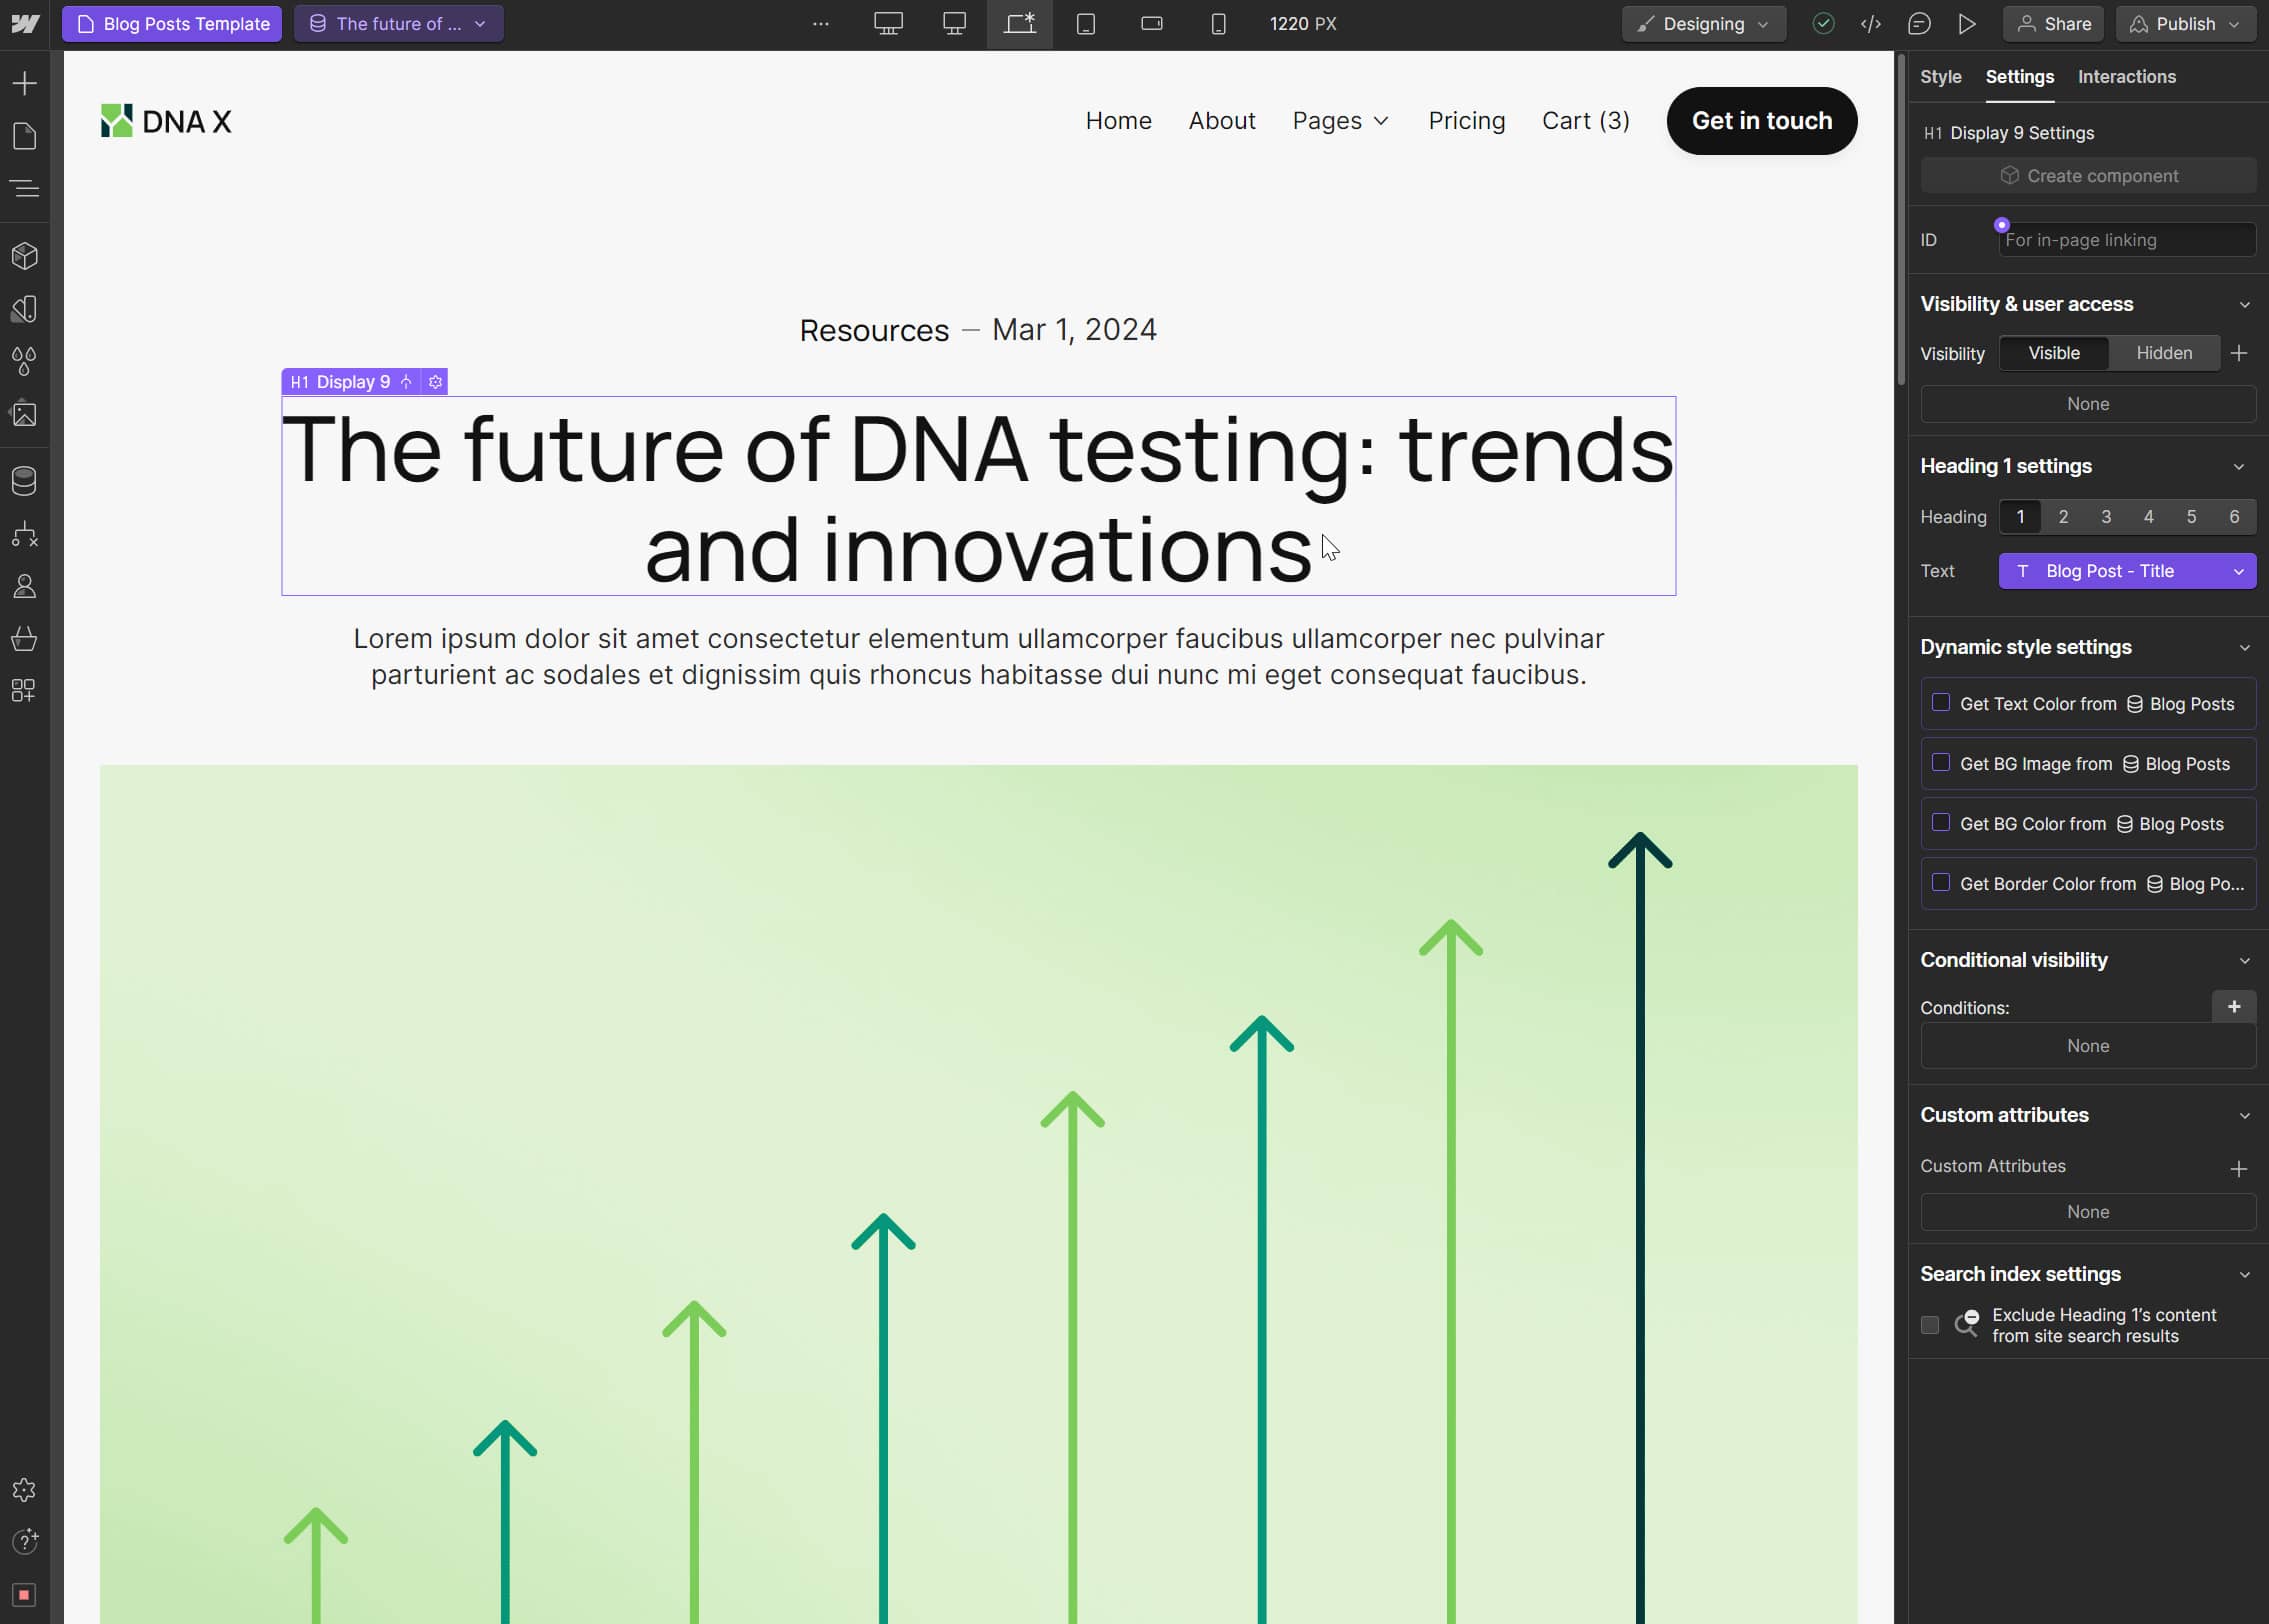Click About in the site navigation
The width and height of the screenshot is (2269, 1624).
[1221, 121]
